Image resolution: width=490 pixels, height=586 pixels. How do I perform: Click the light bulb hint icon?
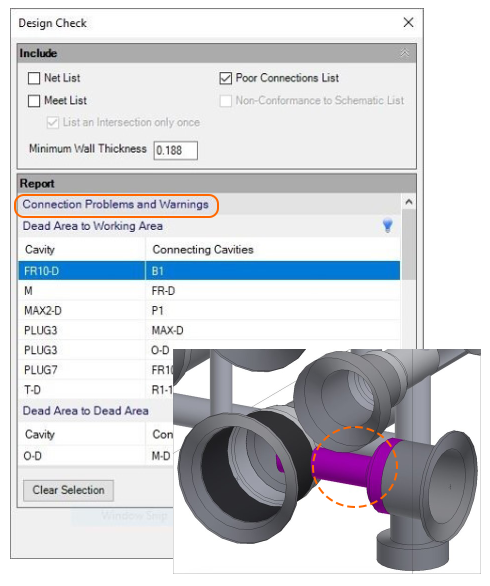(x=388, y=225)
